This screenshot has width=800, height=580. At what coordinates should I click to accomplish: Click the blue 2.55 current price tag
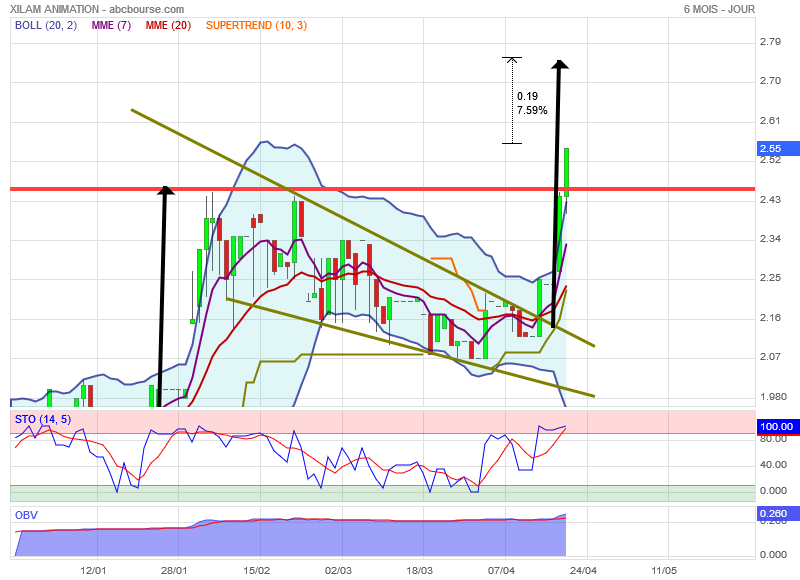pyautogui.click(x=777, y=148)
